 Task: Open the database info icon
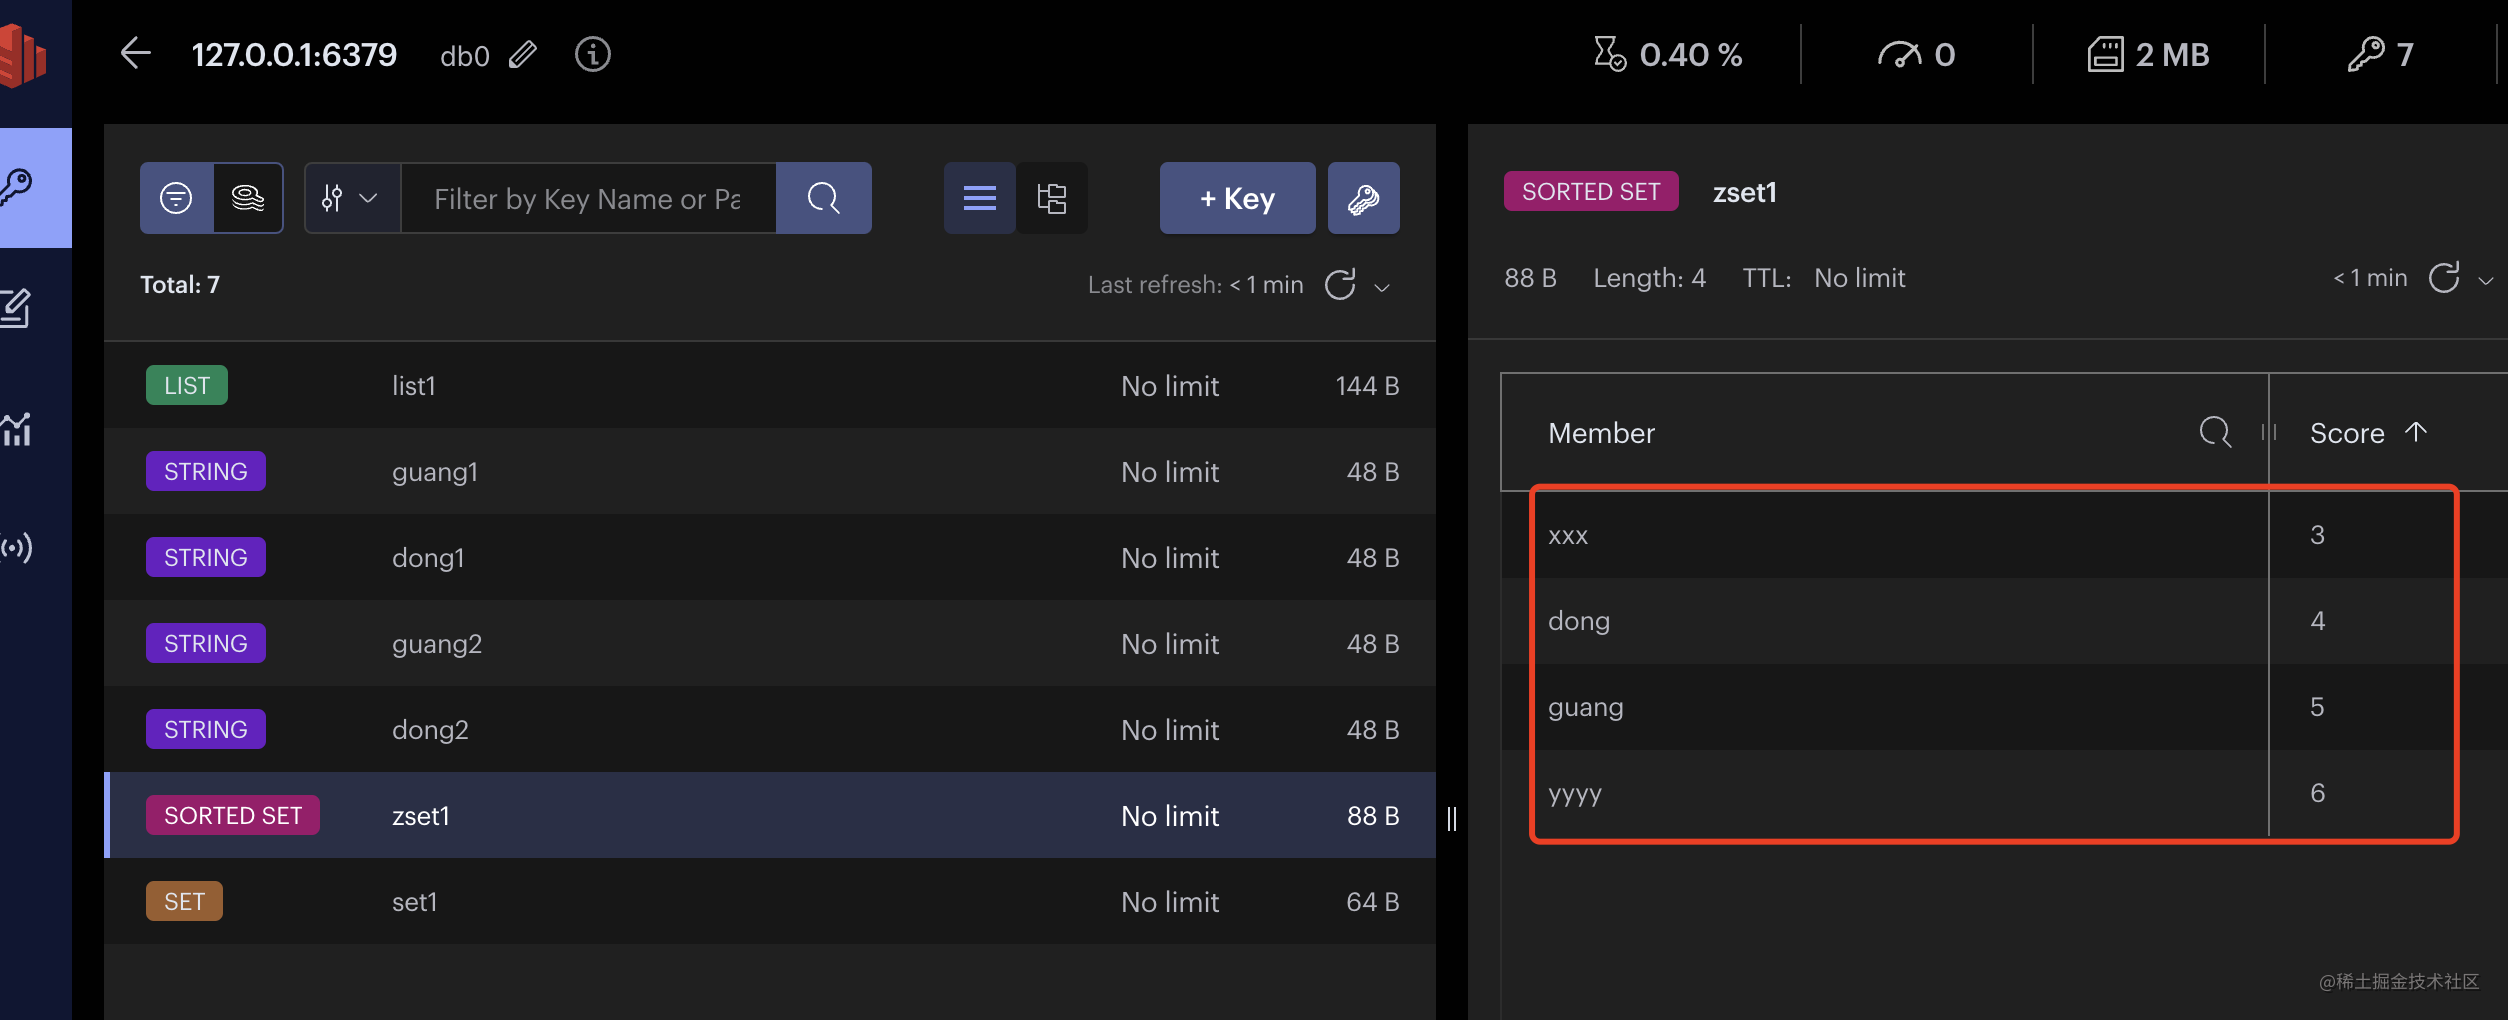[592, 54]
